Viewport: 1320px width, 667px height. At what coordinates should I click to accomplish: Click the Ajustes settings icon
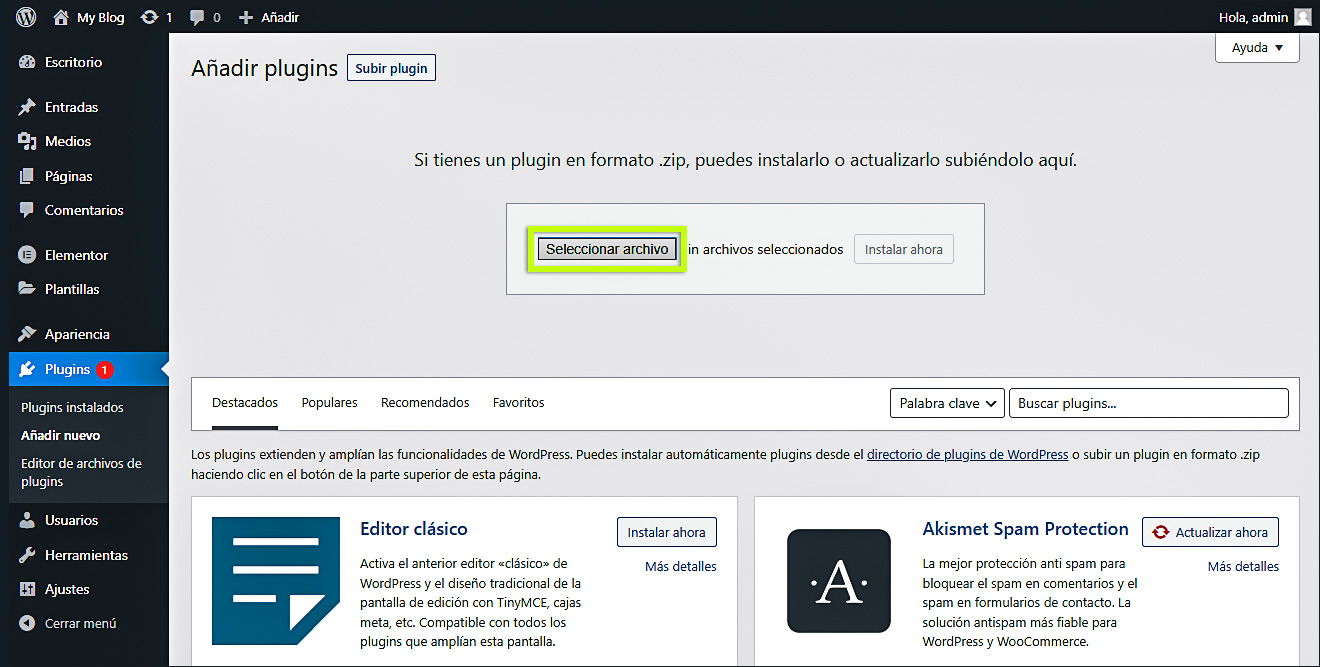point(27,589)
